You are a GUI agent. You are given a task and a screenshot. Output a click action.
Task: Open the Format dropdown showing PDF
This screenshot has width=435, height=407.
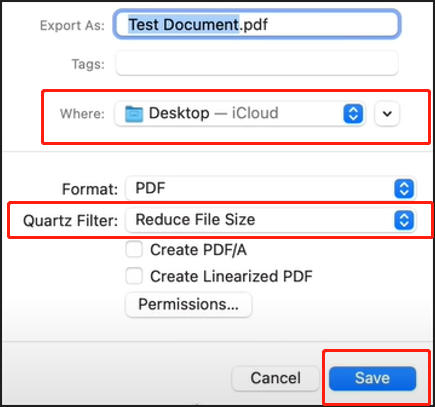270,189
